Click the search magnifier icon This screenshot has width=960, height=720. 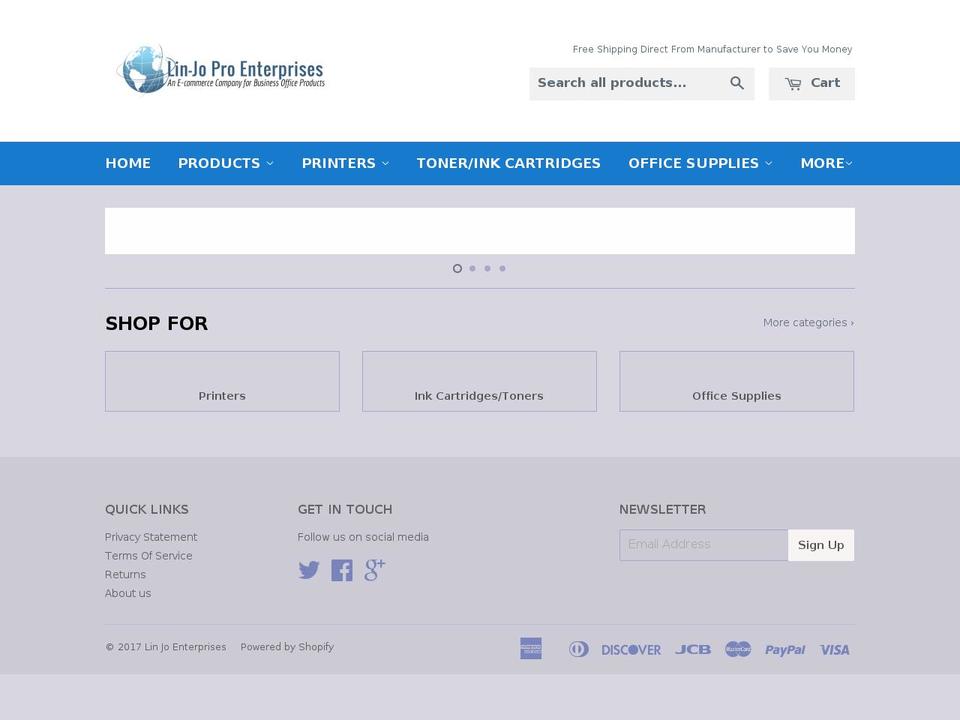point(737,83)
